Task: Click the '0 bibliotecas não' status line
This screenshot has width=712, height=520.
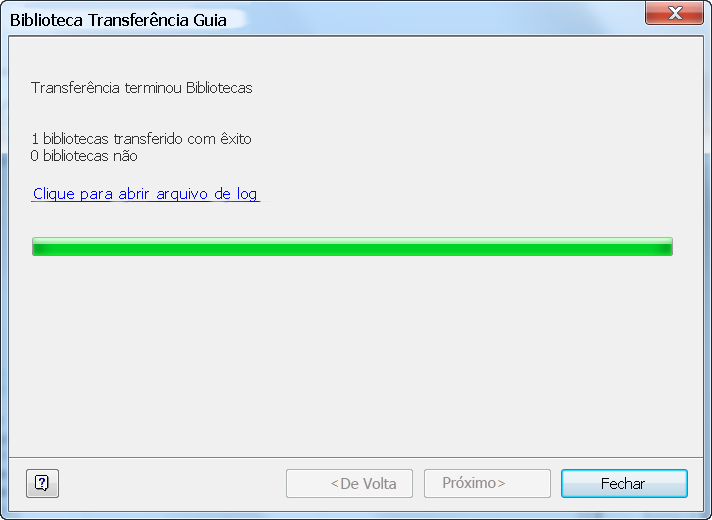Action: click(84, 156)
